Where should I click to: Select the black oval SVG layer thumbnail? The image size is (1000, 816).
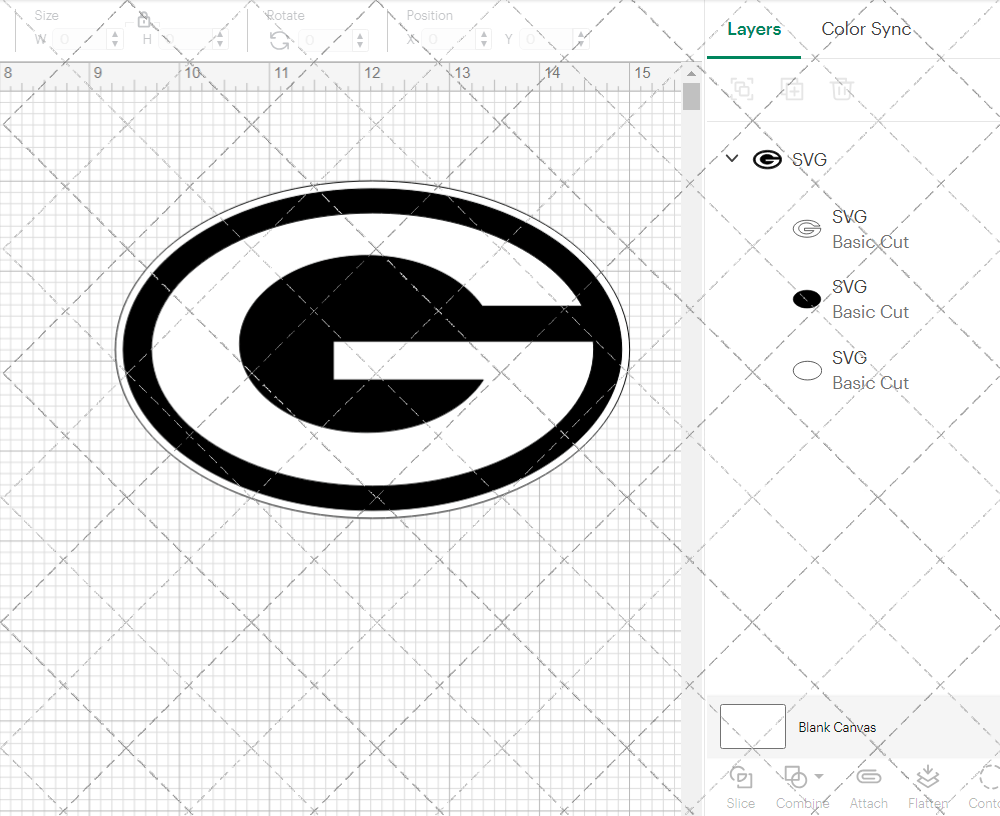click(x=807, y=299)
